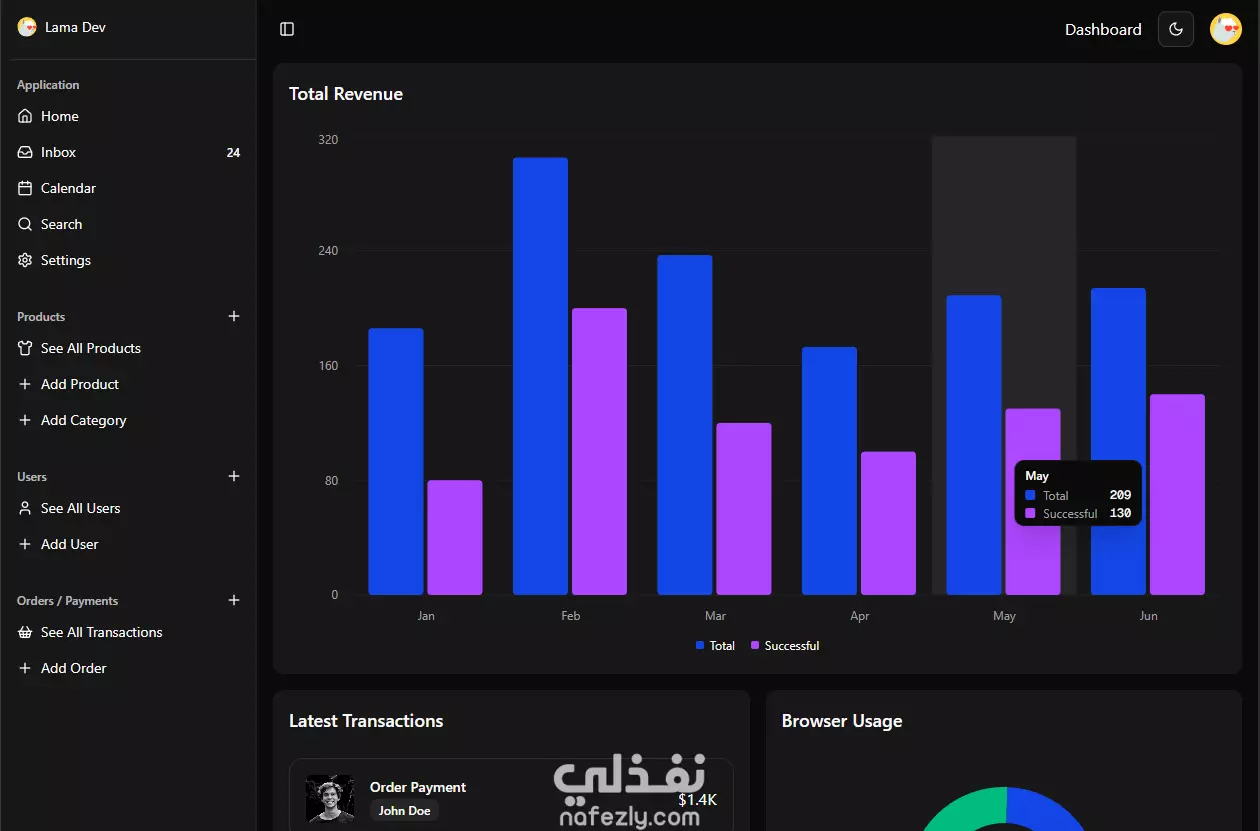The width and height of the screenshot is (1260, 831).
Task: Click the Order Payment title text
Action: [418, 787]
